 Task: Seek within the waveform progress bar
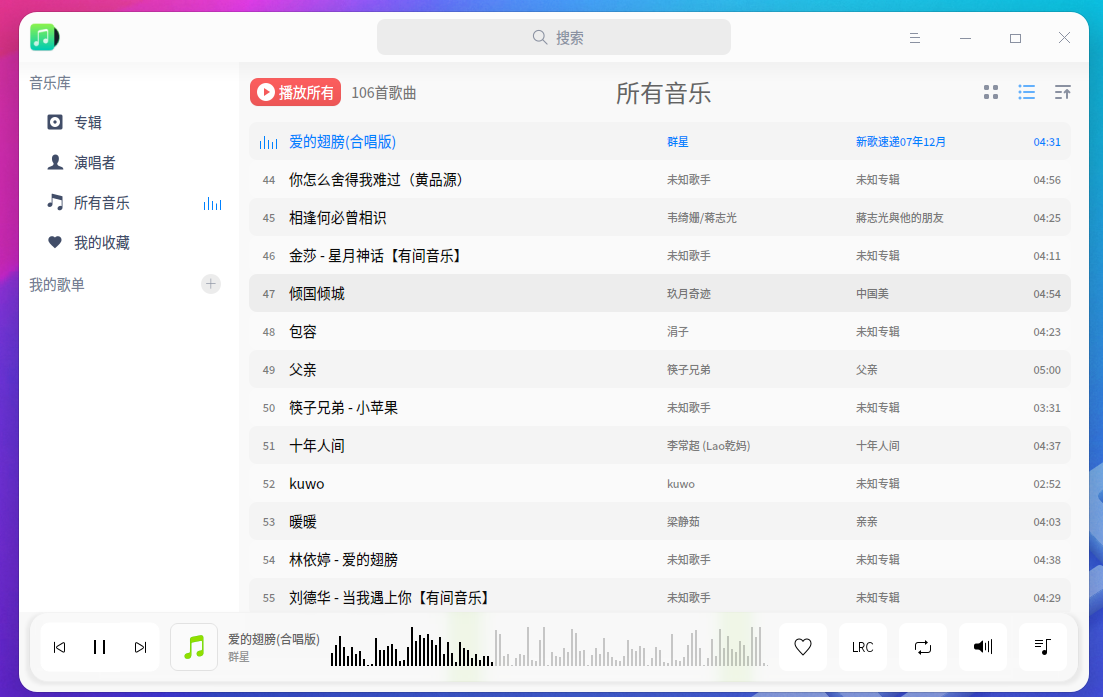pyautogui.click(x=547, y=647)
